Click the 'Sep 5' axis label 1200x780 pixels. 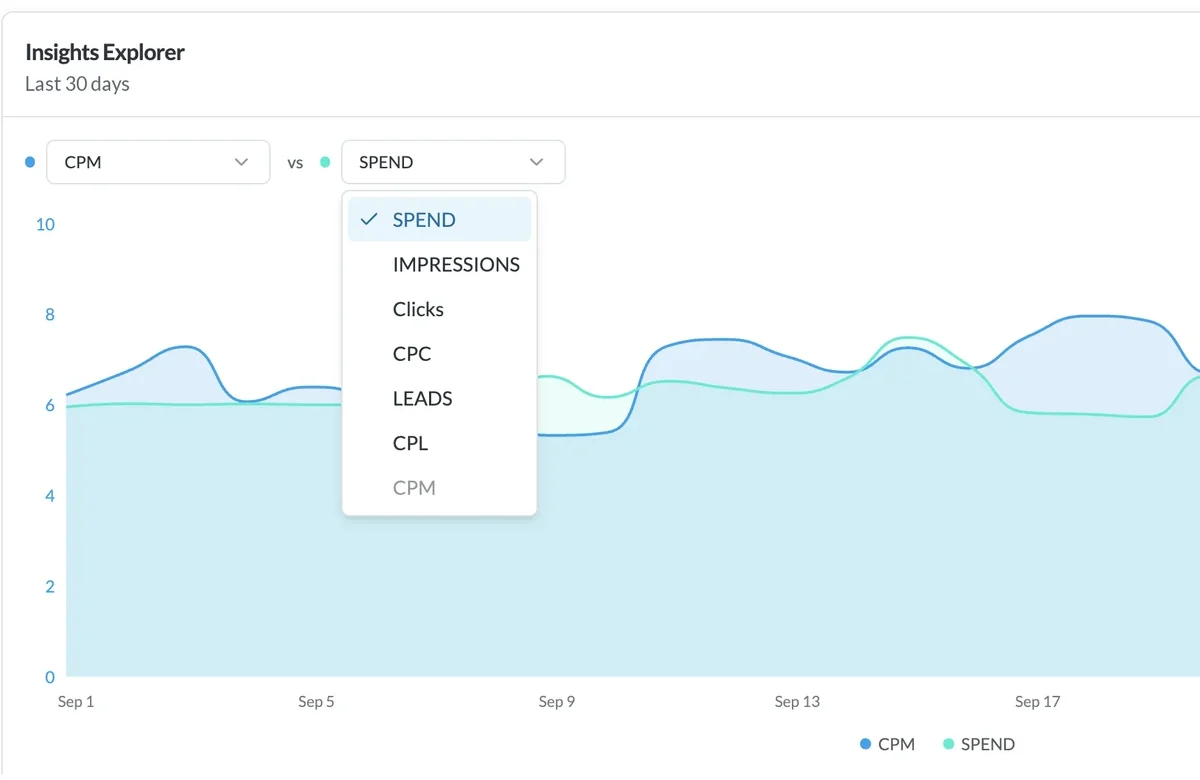tap(316, 702)
